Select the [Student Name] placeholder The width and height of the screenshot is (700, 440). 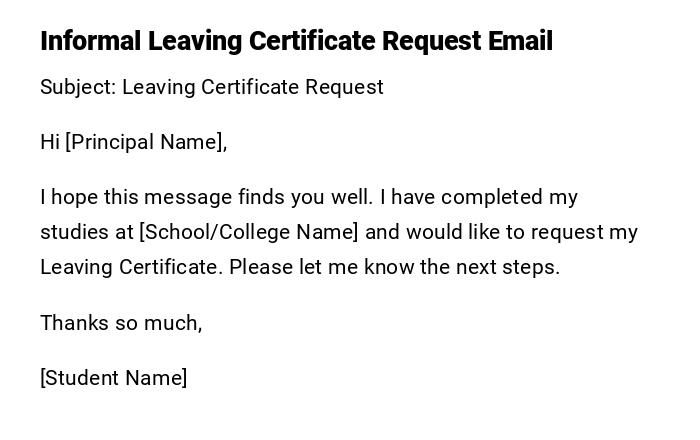(x=114, y=378)
